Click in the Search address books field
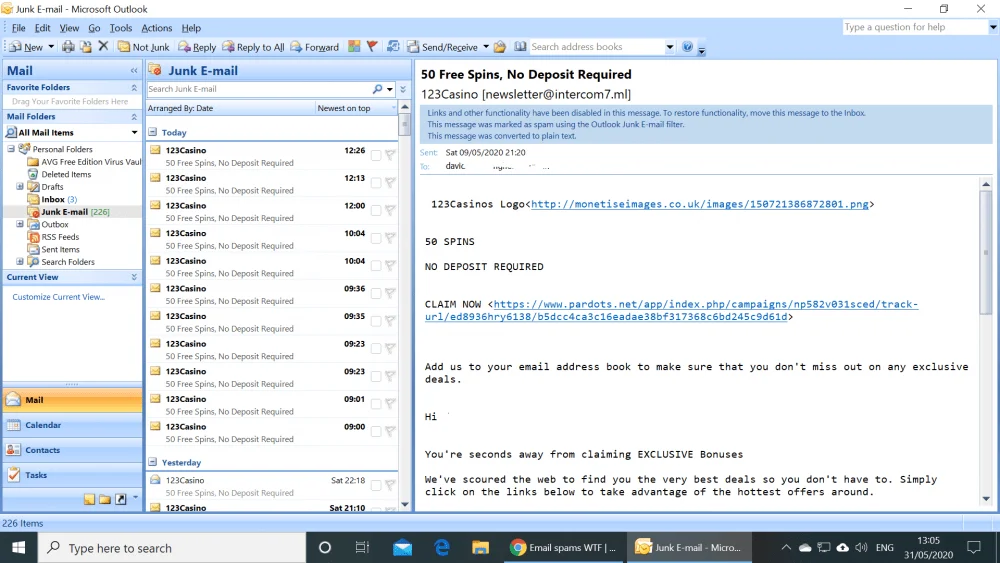 (x=597, y=47)
